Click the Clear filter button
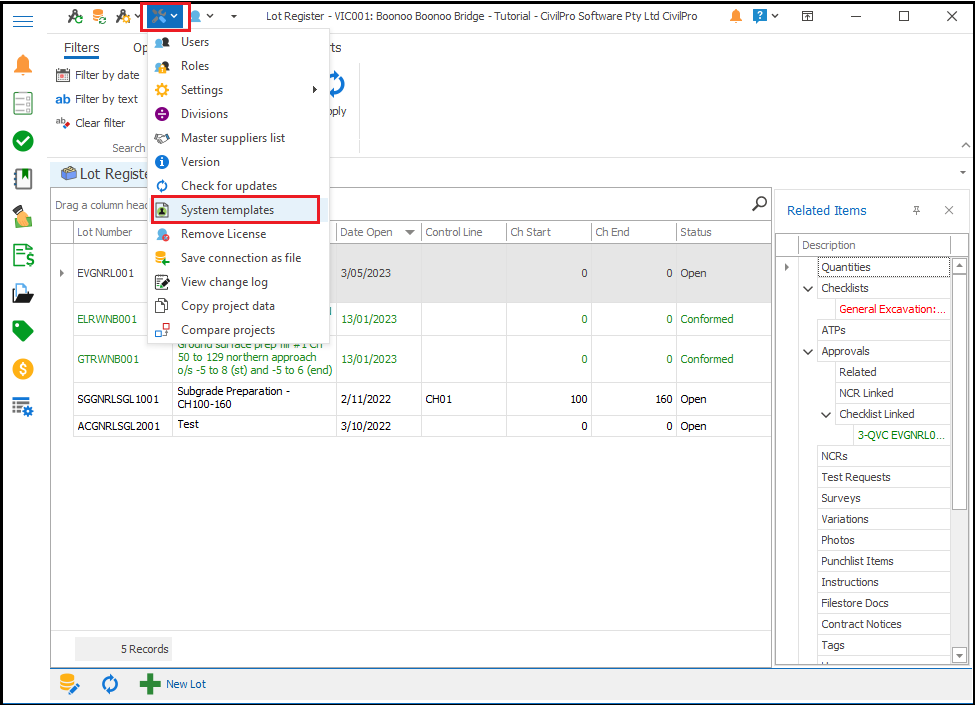 (100, 123)
